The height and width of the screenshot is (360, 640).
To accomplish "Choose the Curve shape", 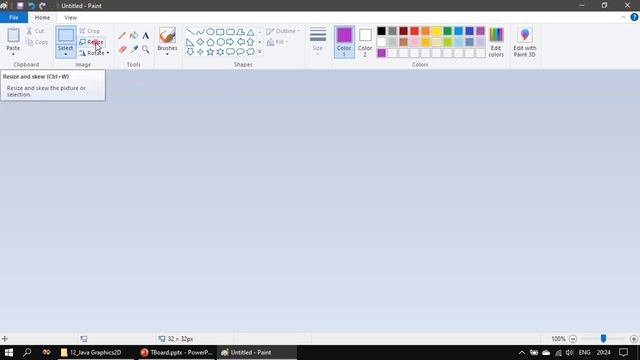I will coord(200,32).
